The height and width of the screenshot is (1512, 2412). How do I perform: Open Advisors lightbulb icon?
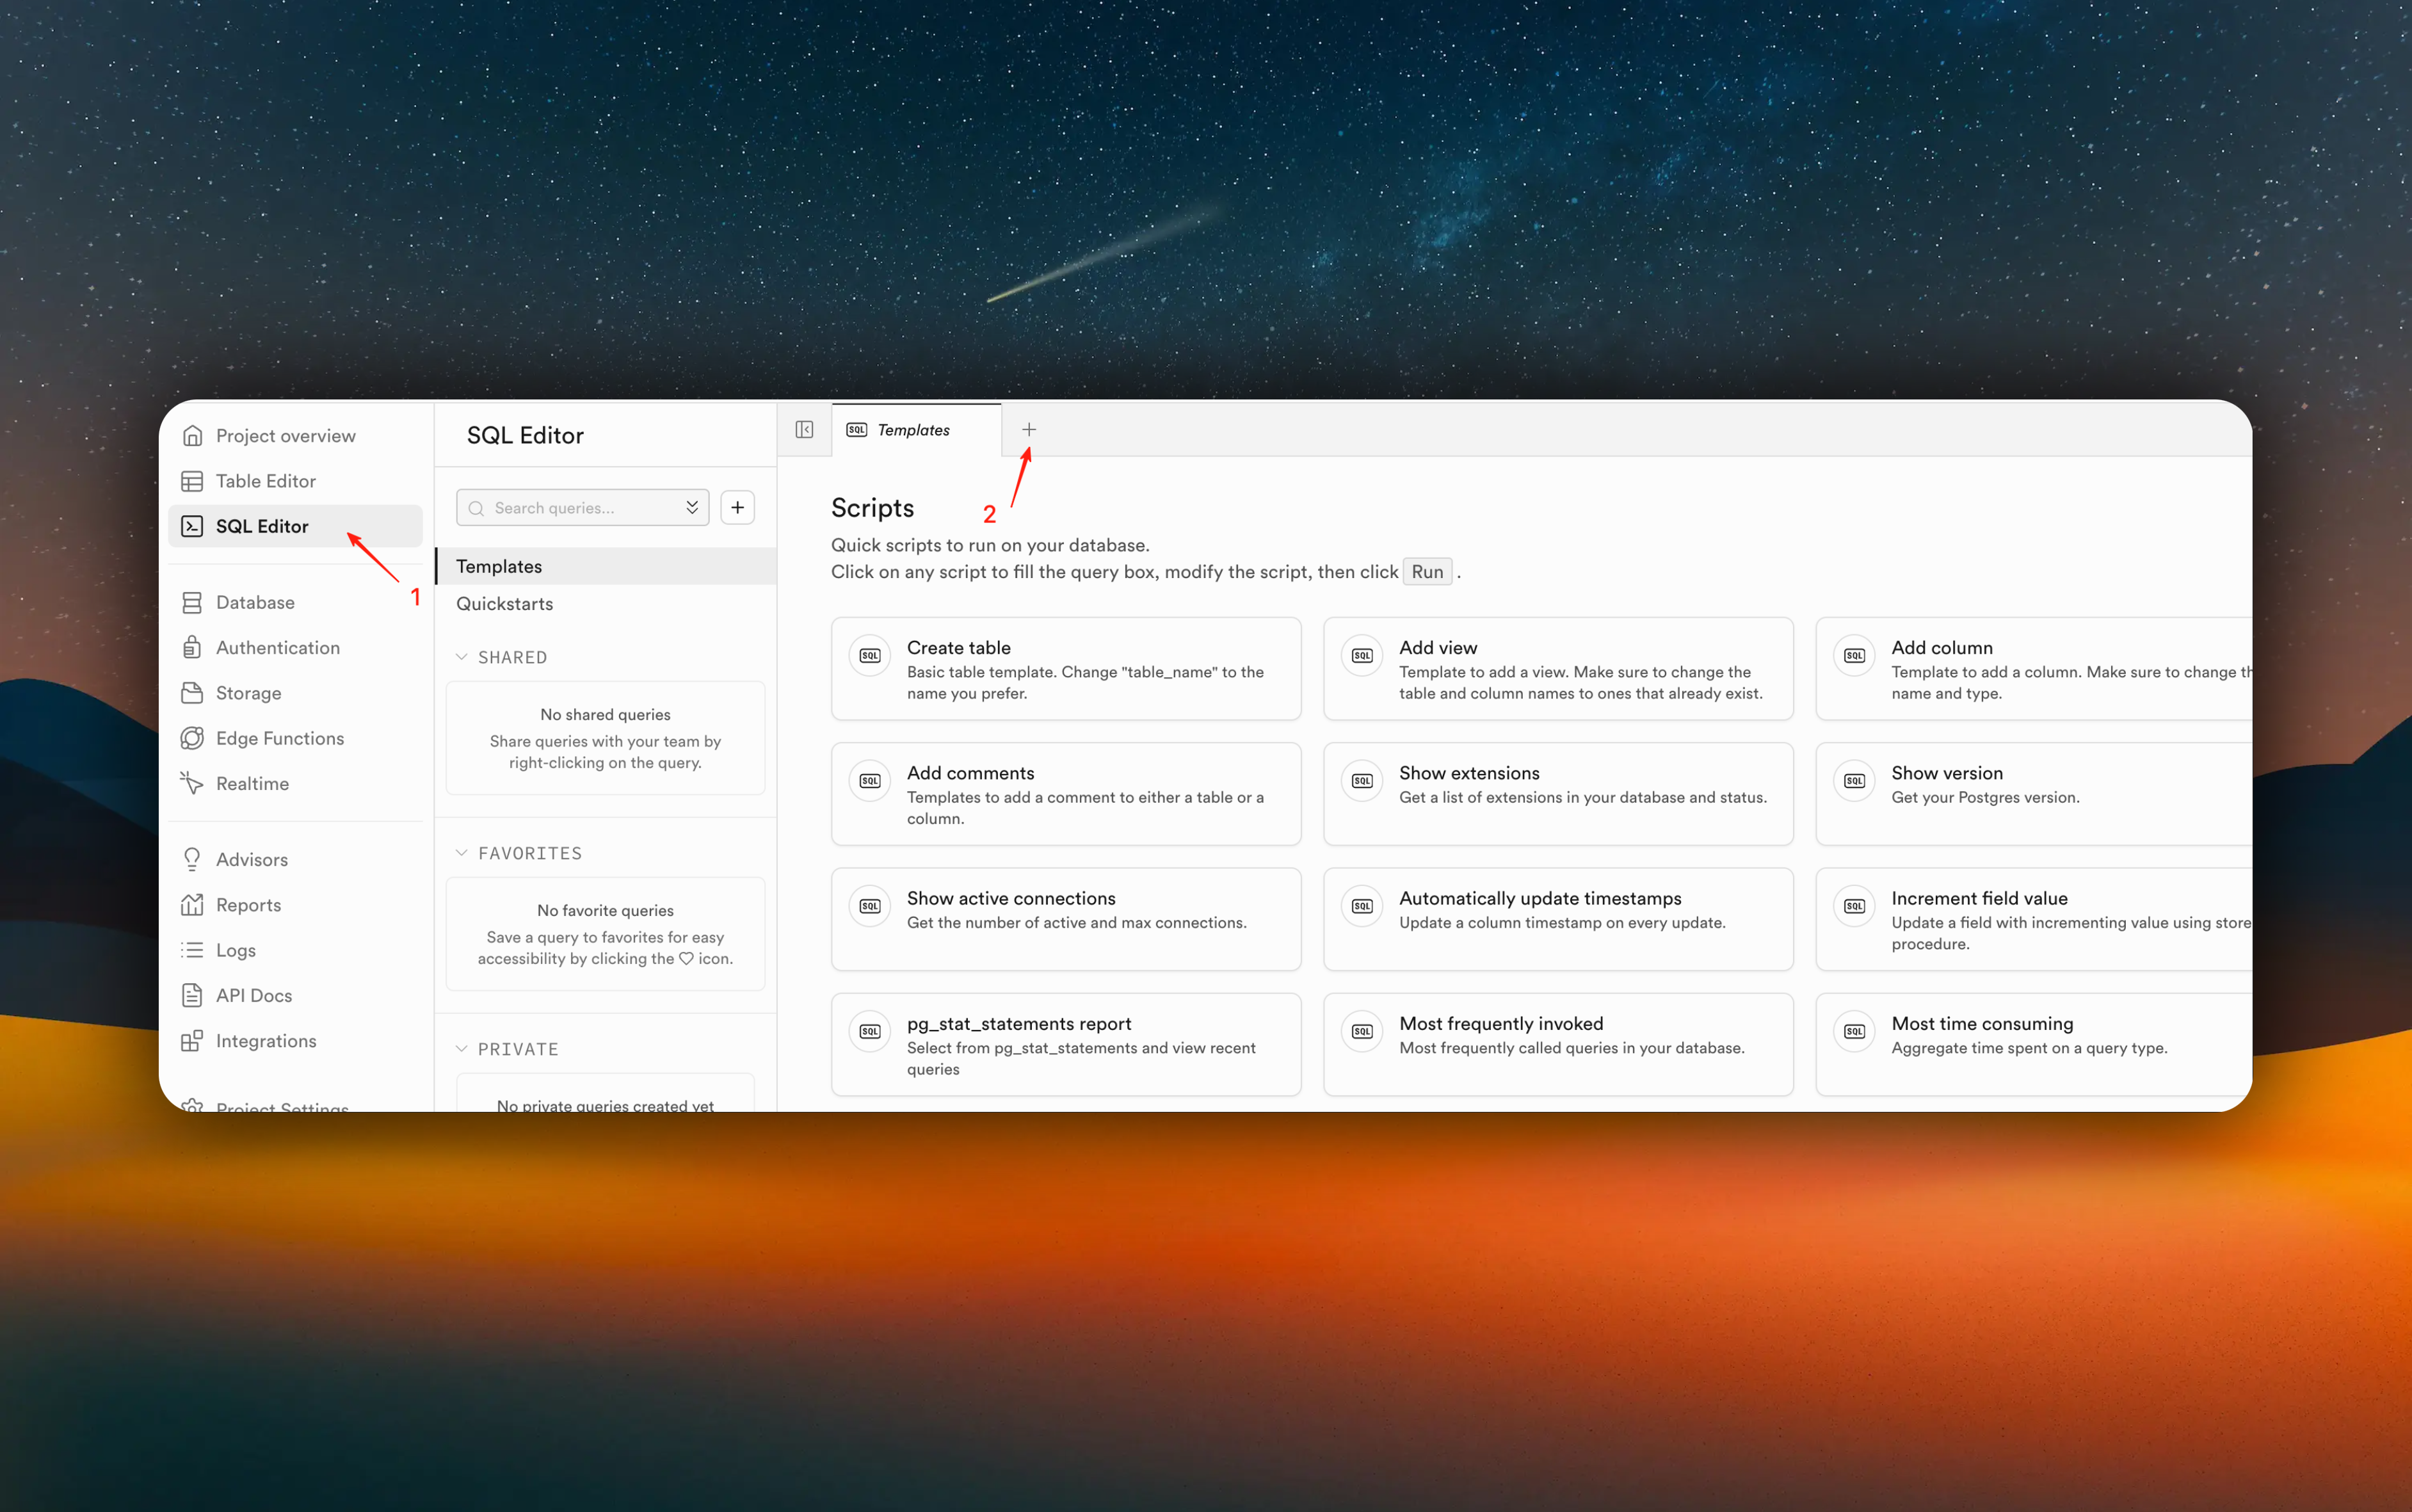192,859
